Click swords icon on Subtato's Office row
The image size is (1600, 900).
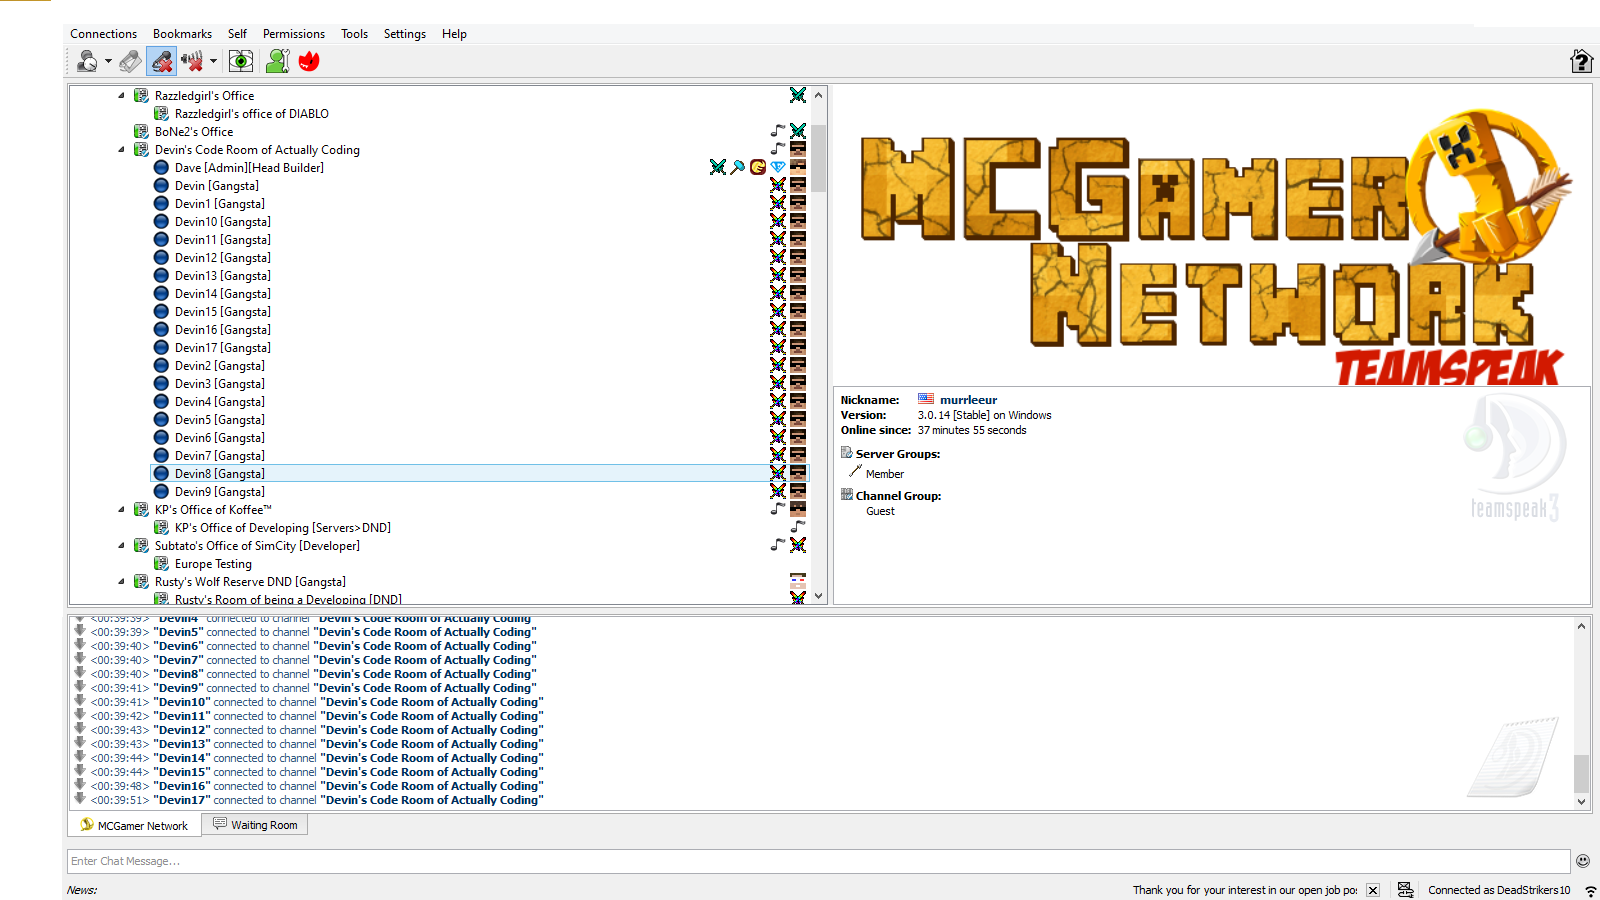(798, 545)
